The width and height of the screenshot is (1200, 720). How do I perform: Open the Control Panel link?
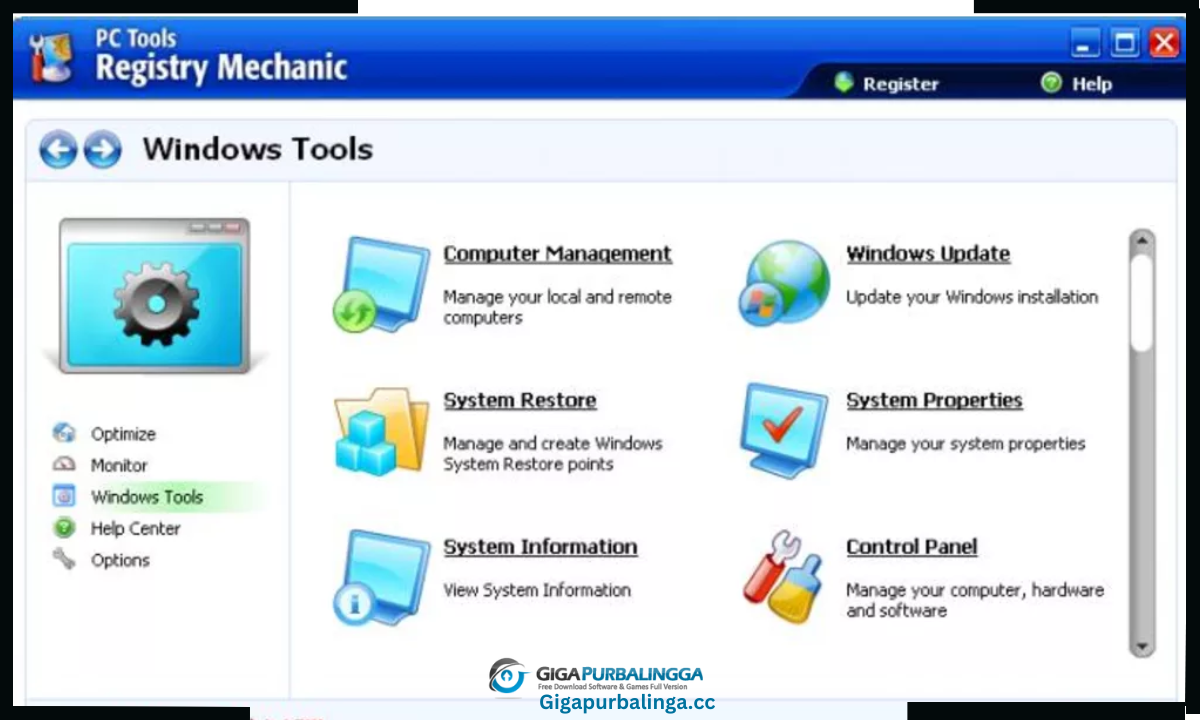pos(912,547)
